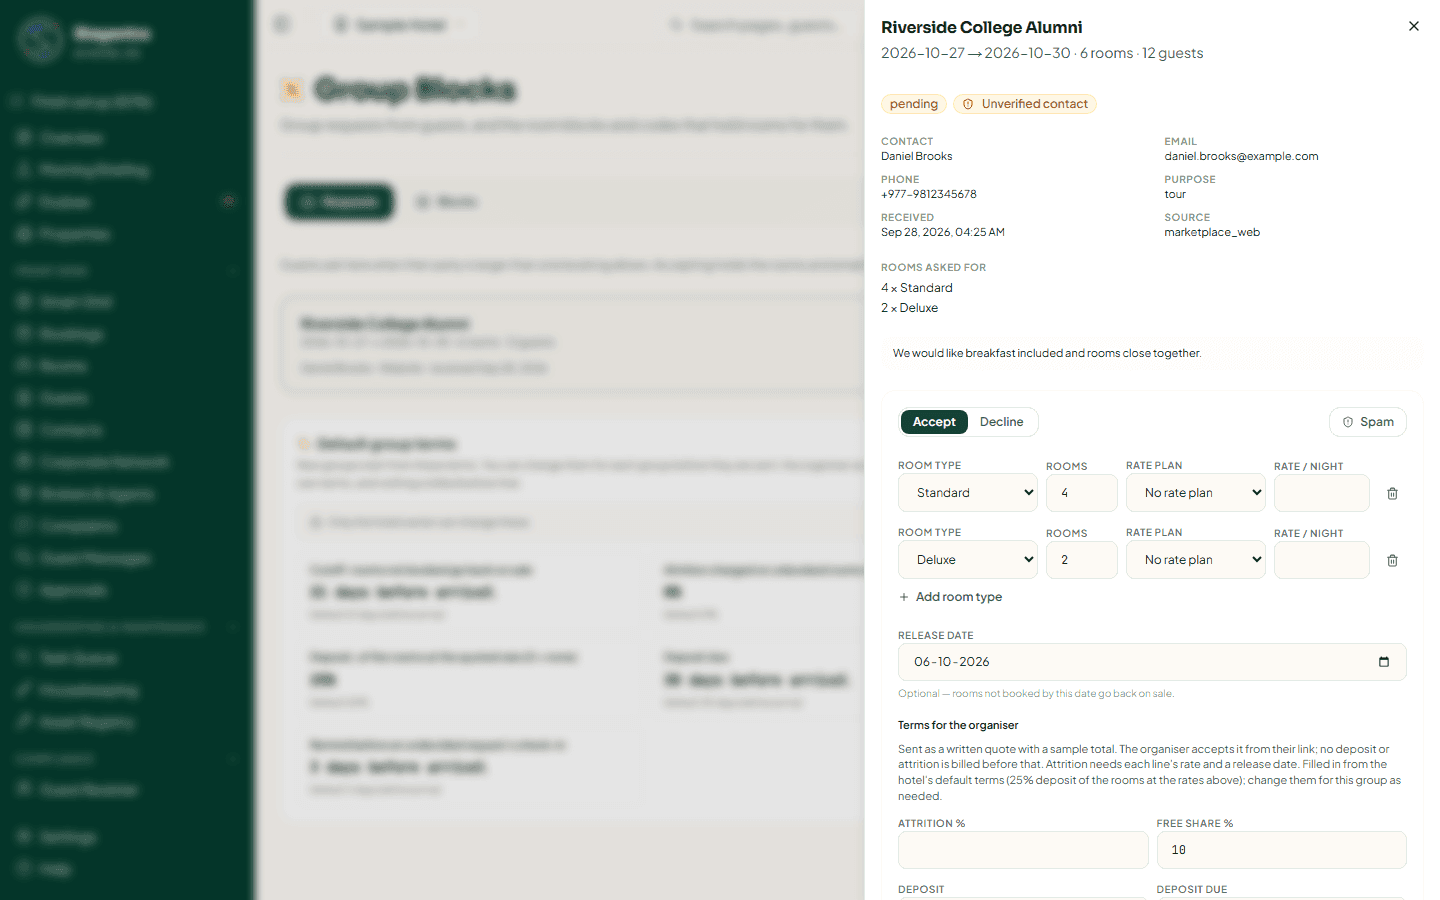The image size is (1440, 900).
Task: Open the release date calendar picker
Action: [1384, 662]
